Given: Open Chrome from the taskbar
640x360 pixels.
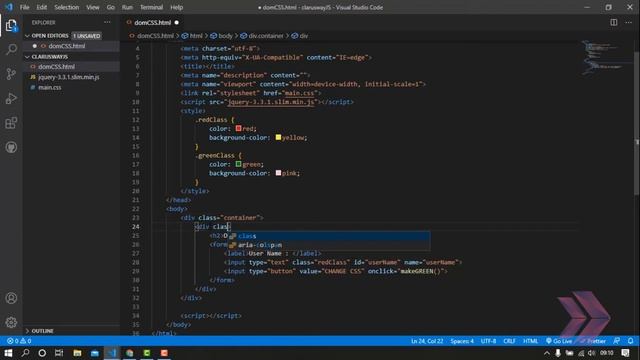Looking at the screenshot, I should point(129,353).
